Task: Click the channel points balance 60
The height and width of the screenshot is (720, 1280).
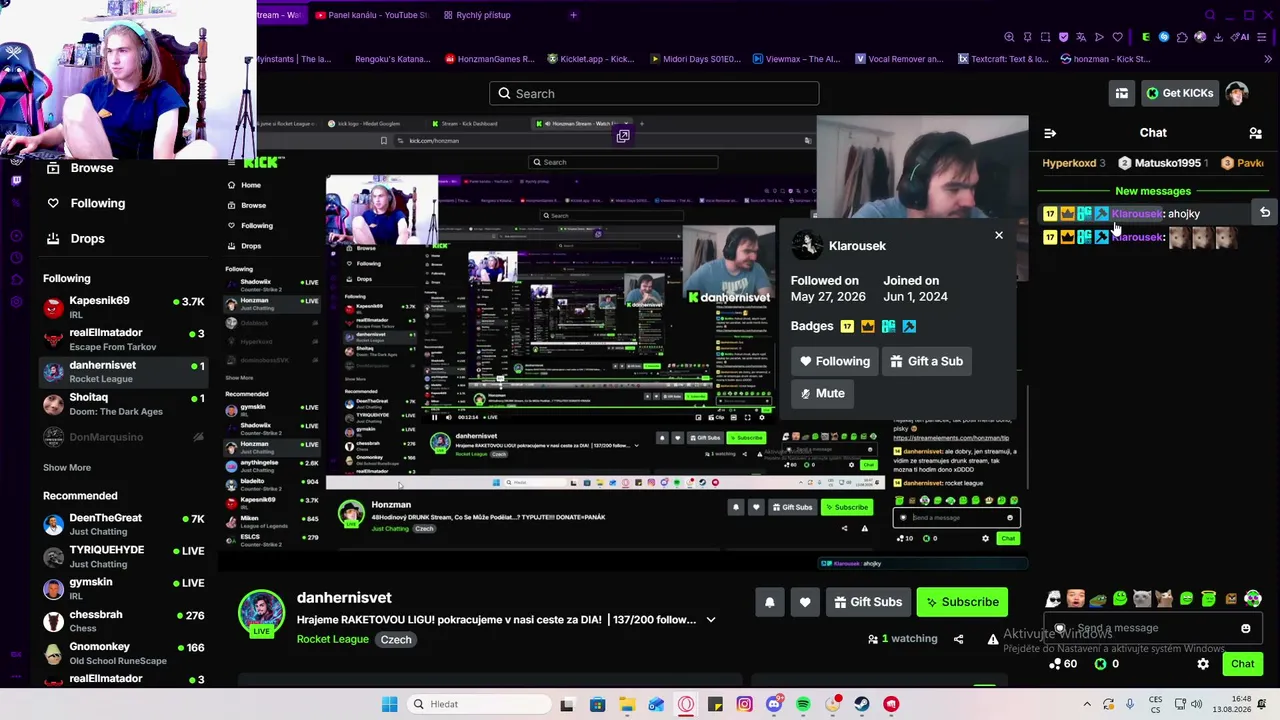Action: pos(1062,664)
